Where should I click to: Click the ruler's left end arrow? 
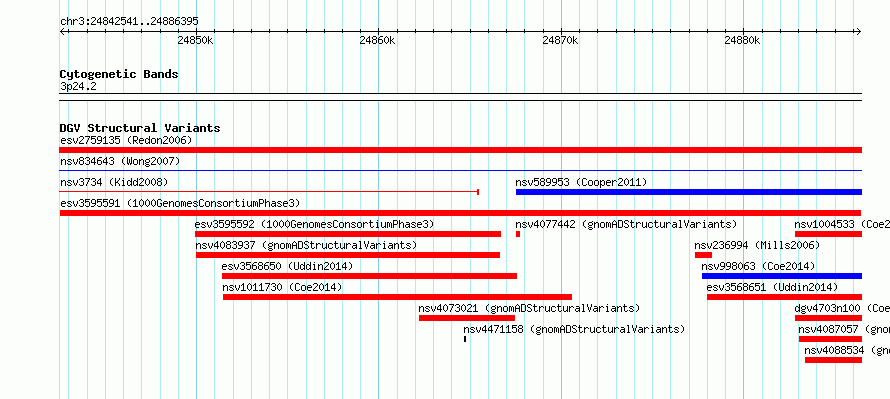(x=62, y=32)
